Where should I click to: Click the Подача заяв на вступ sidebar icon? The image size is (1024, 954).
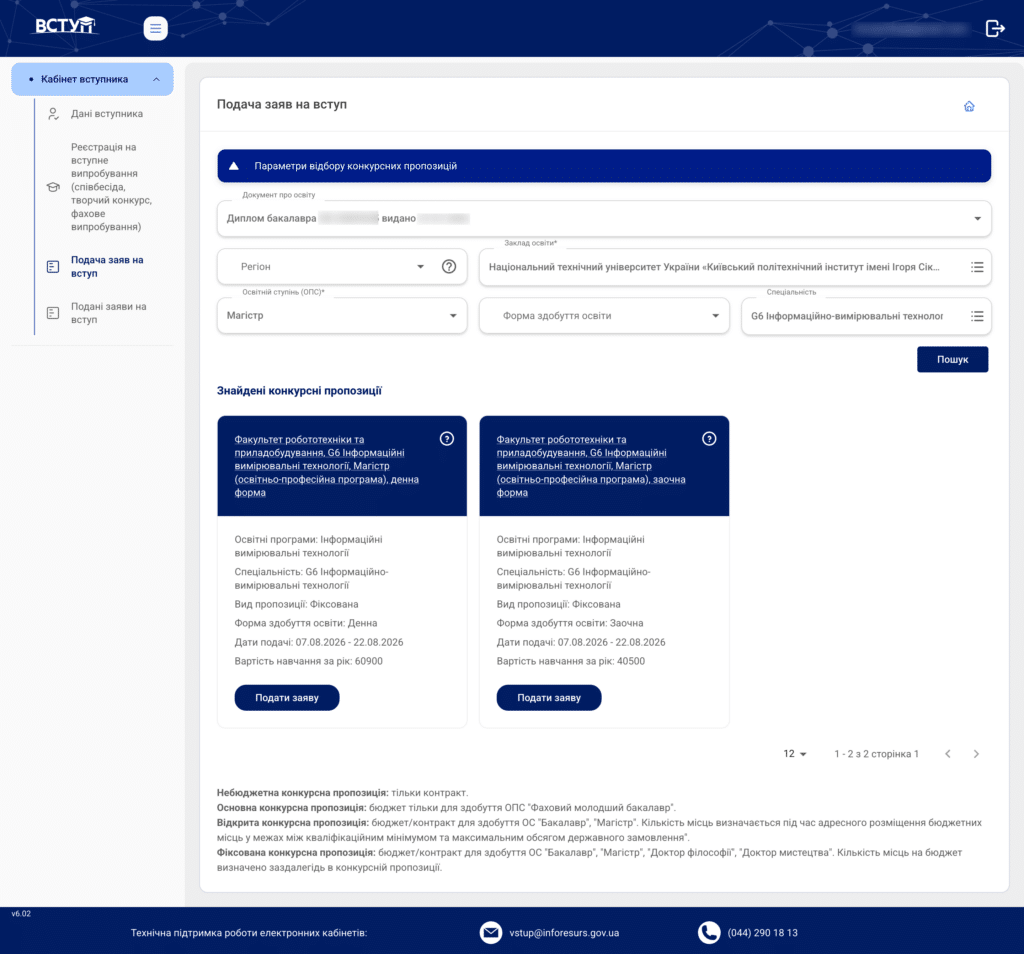[x=53, y=266]
